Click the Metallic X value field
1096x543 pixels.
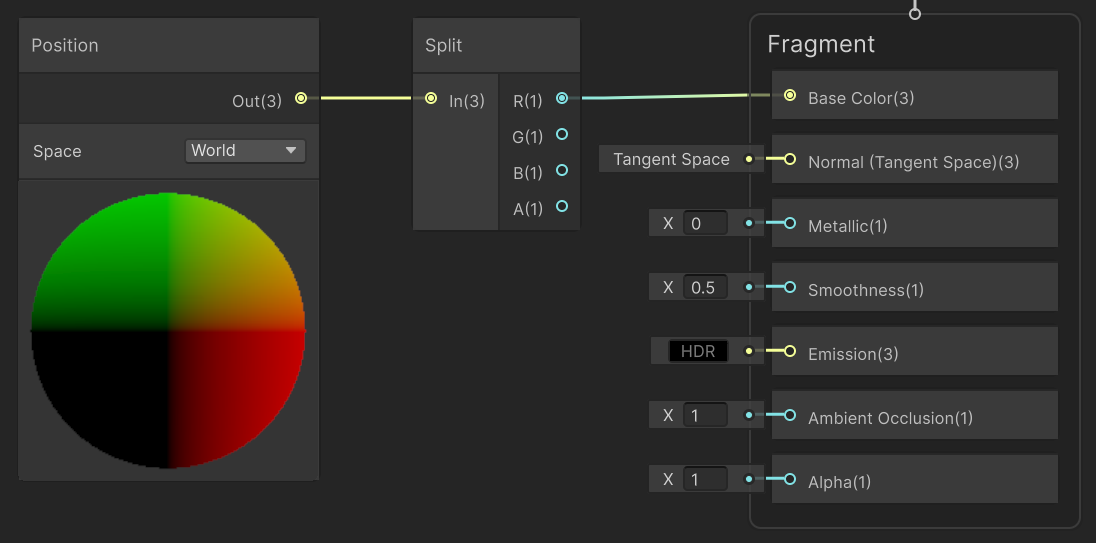pyautogui.click(x=705, y=224)
